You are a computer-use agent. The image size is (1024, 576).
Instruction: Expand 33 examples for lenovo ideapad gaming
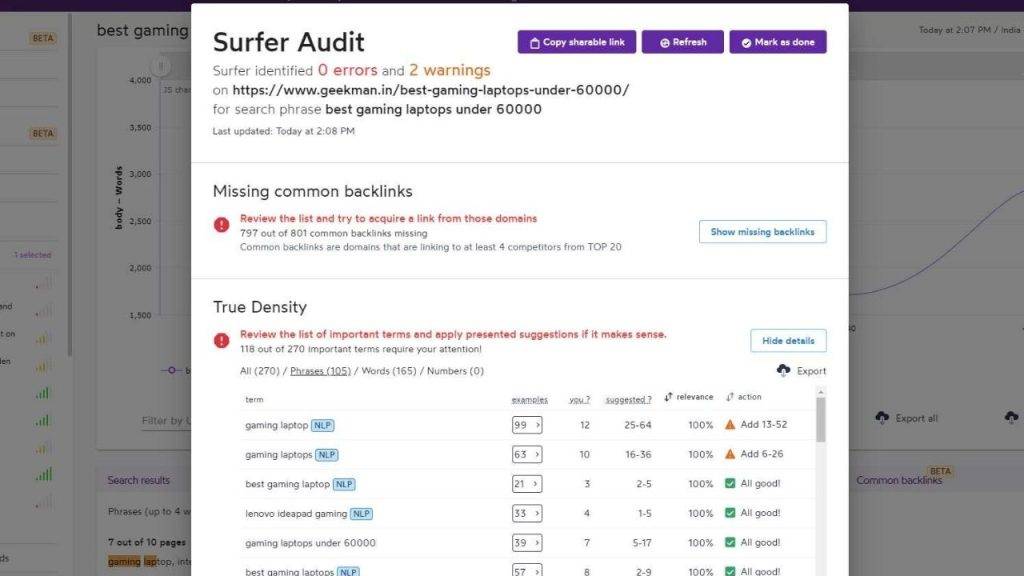point(527,513)
